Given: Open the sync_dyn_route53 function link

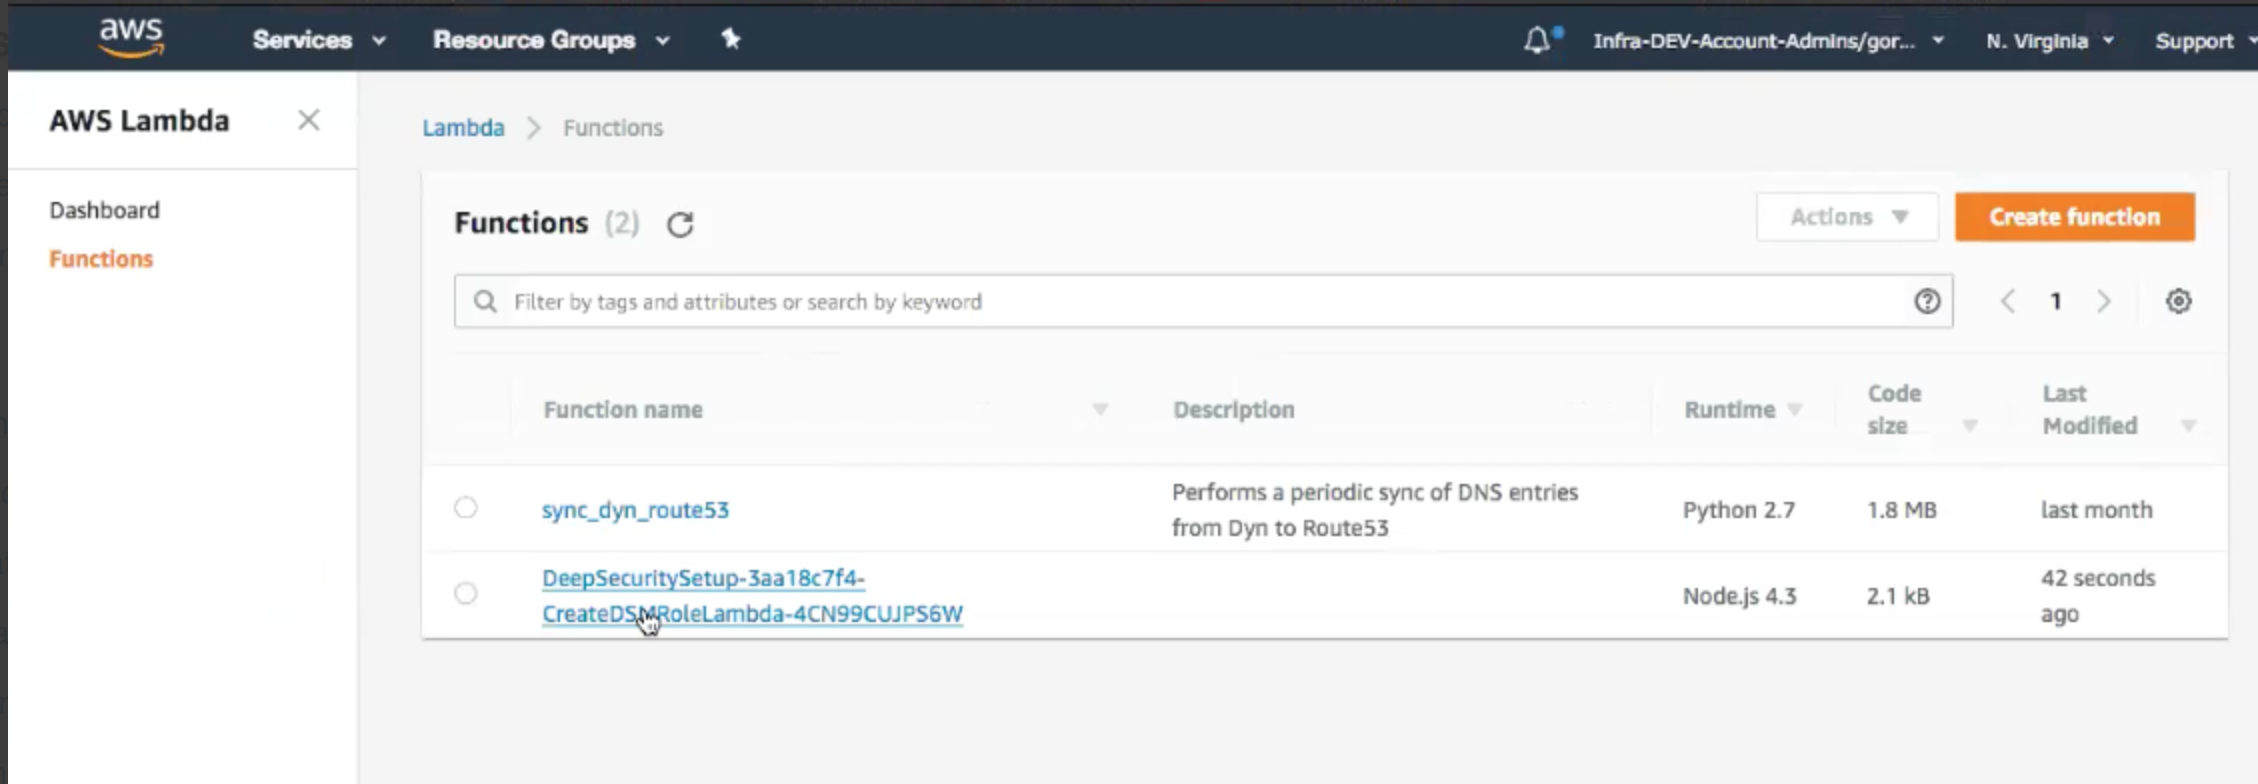Looking at the screenshot, I should [635, 510].
